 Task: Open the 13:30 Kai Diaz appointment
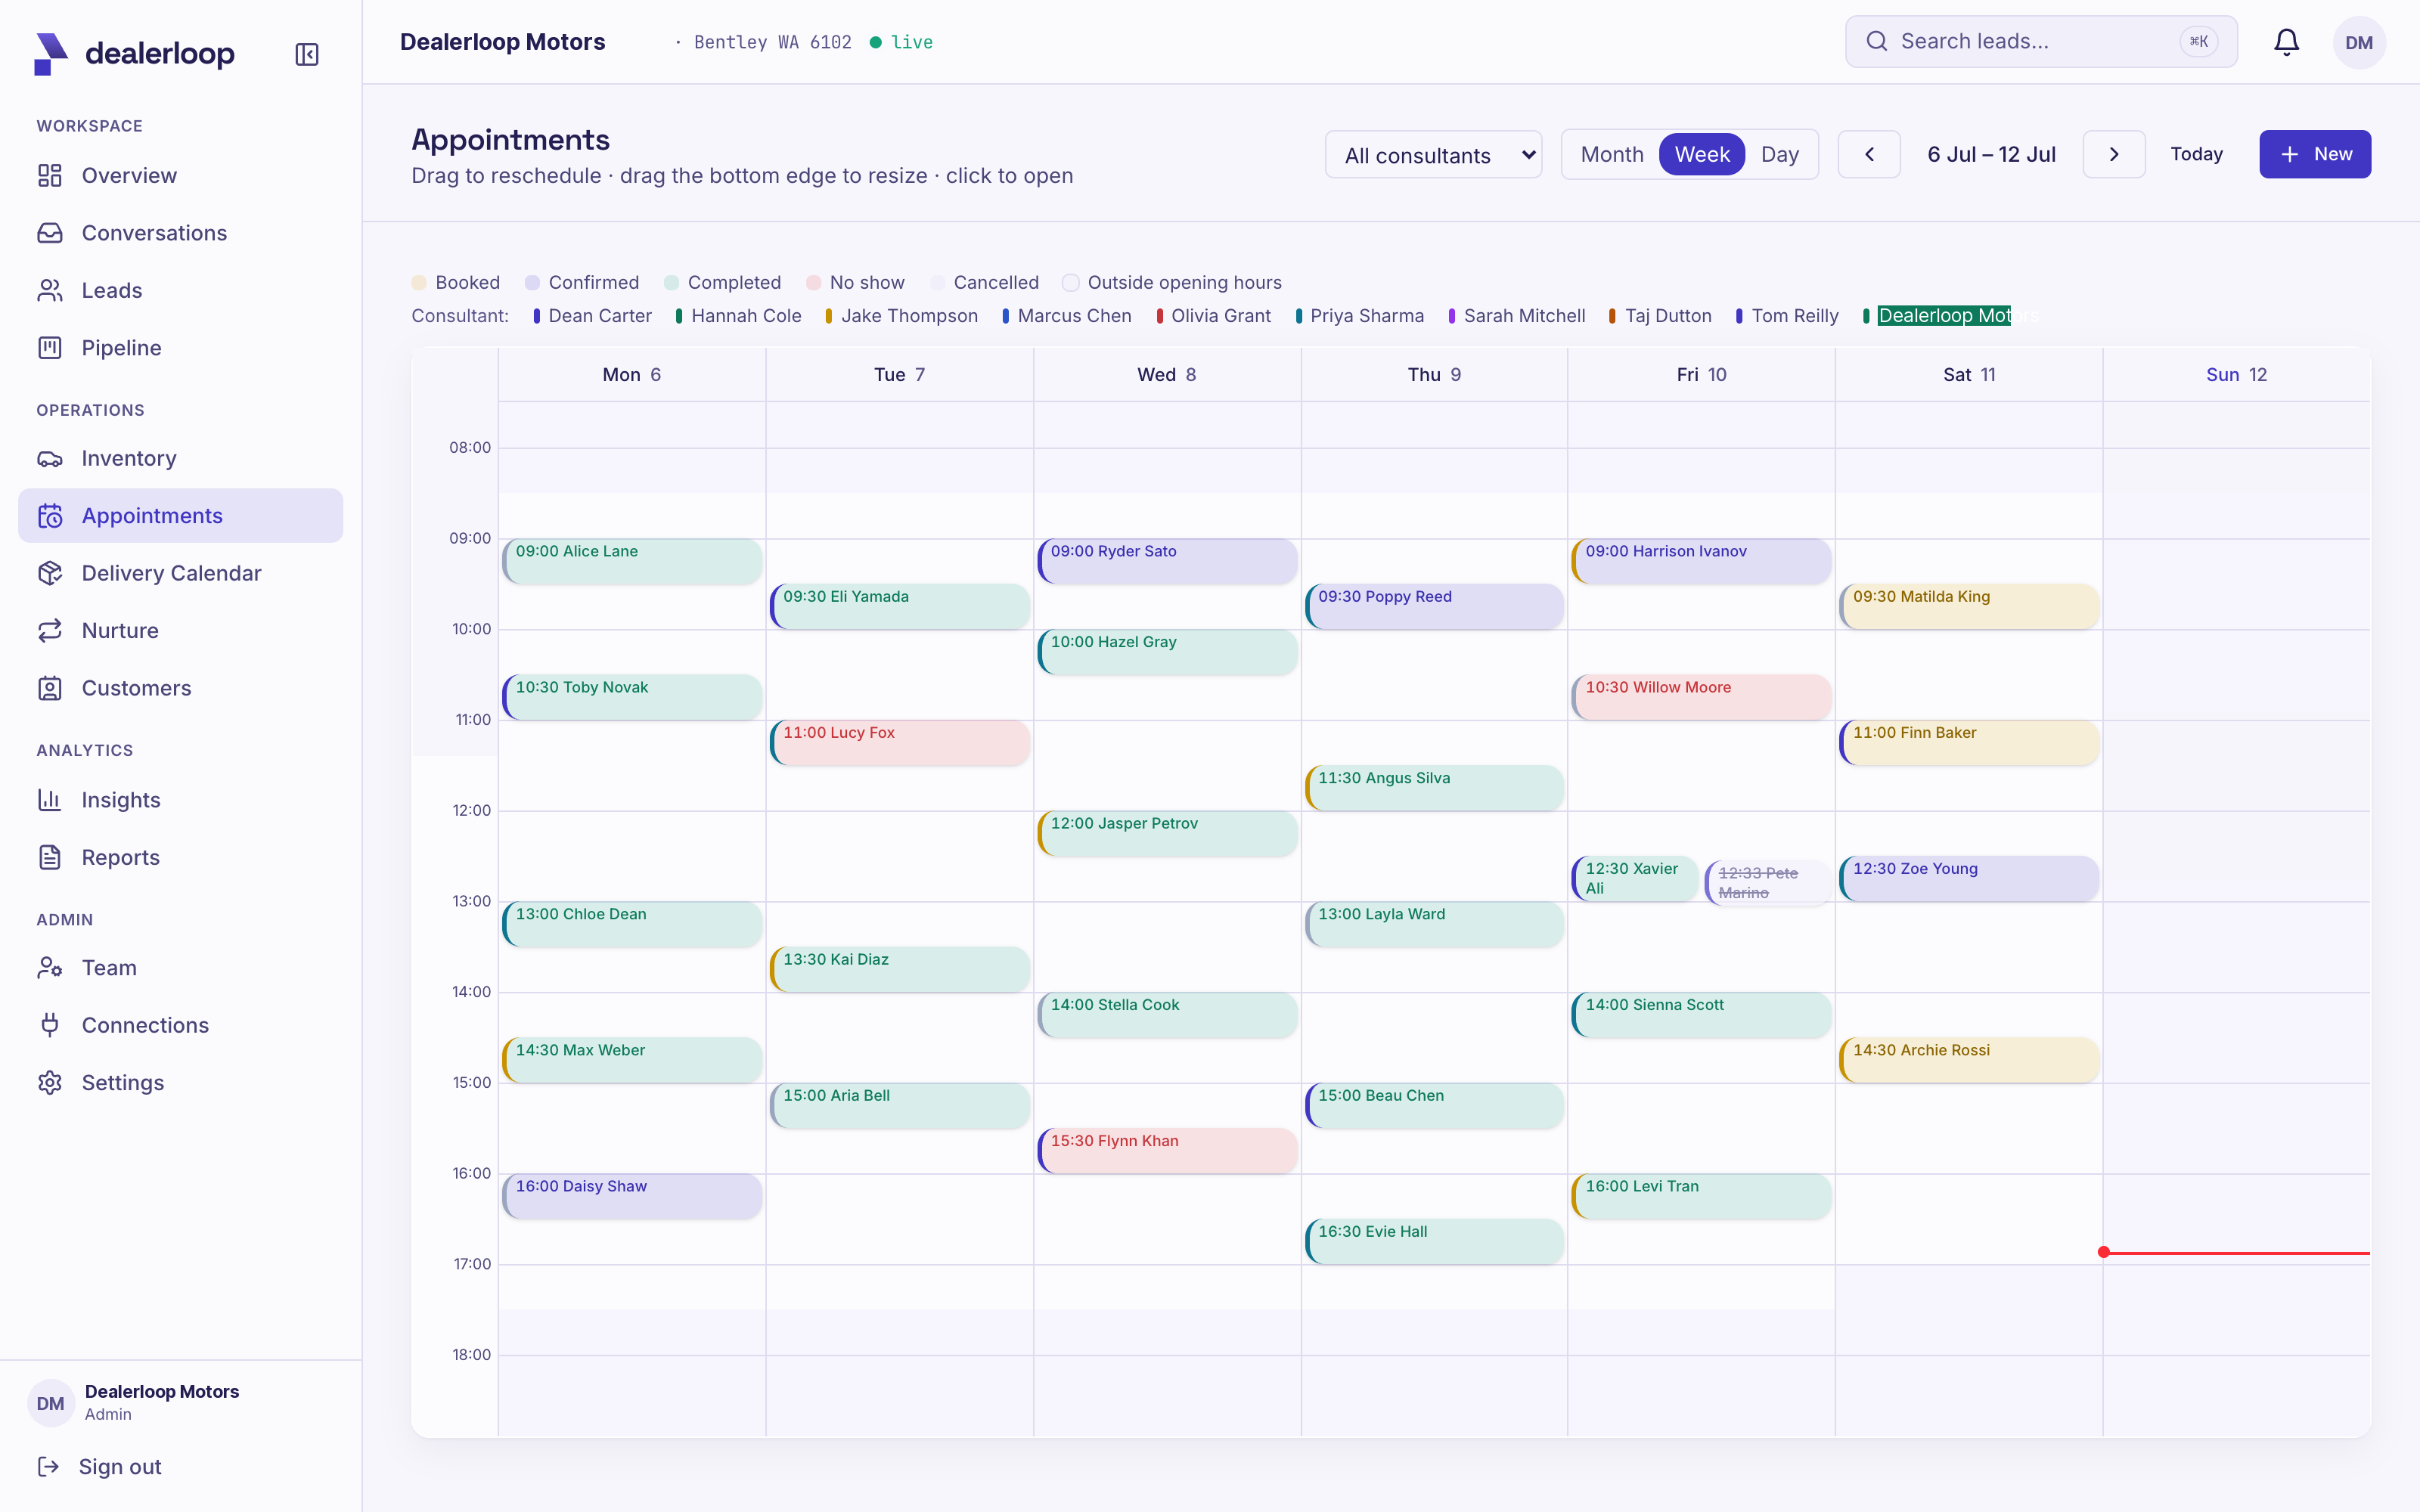899,969
